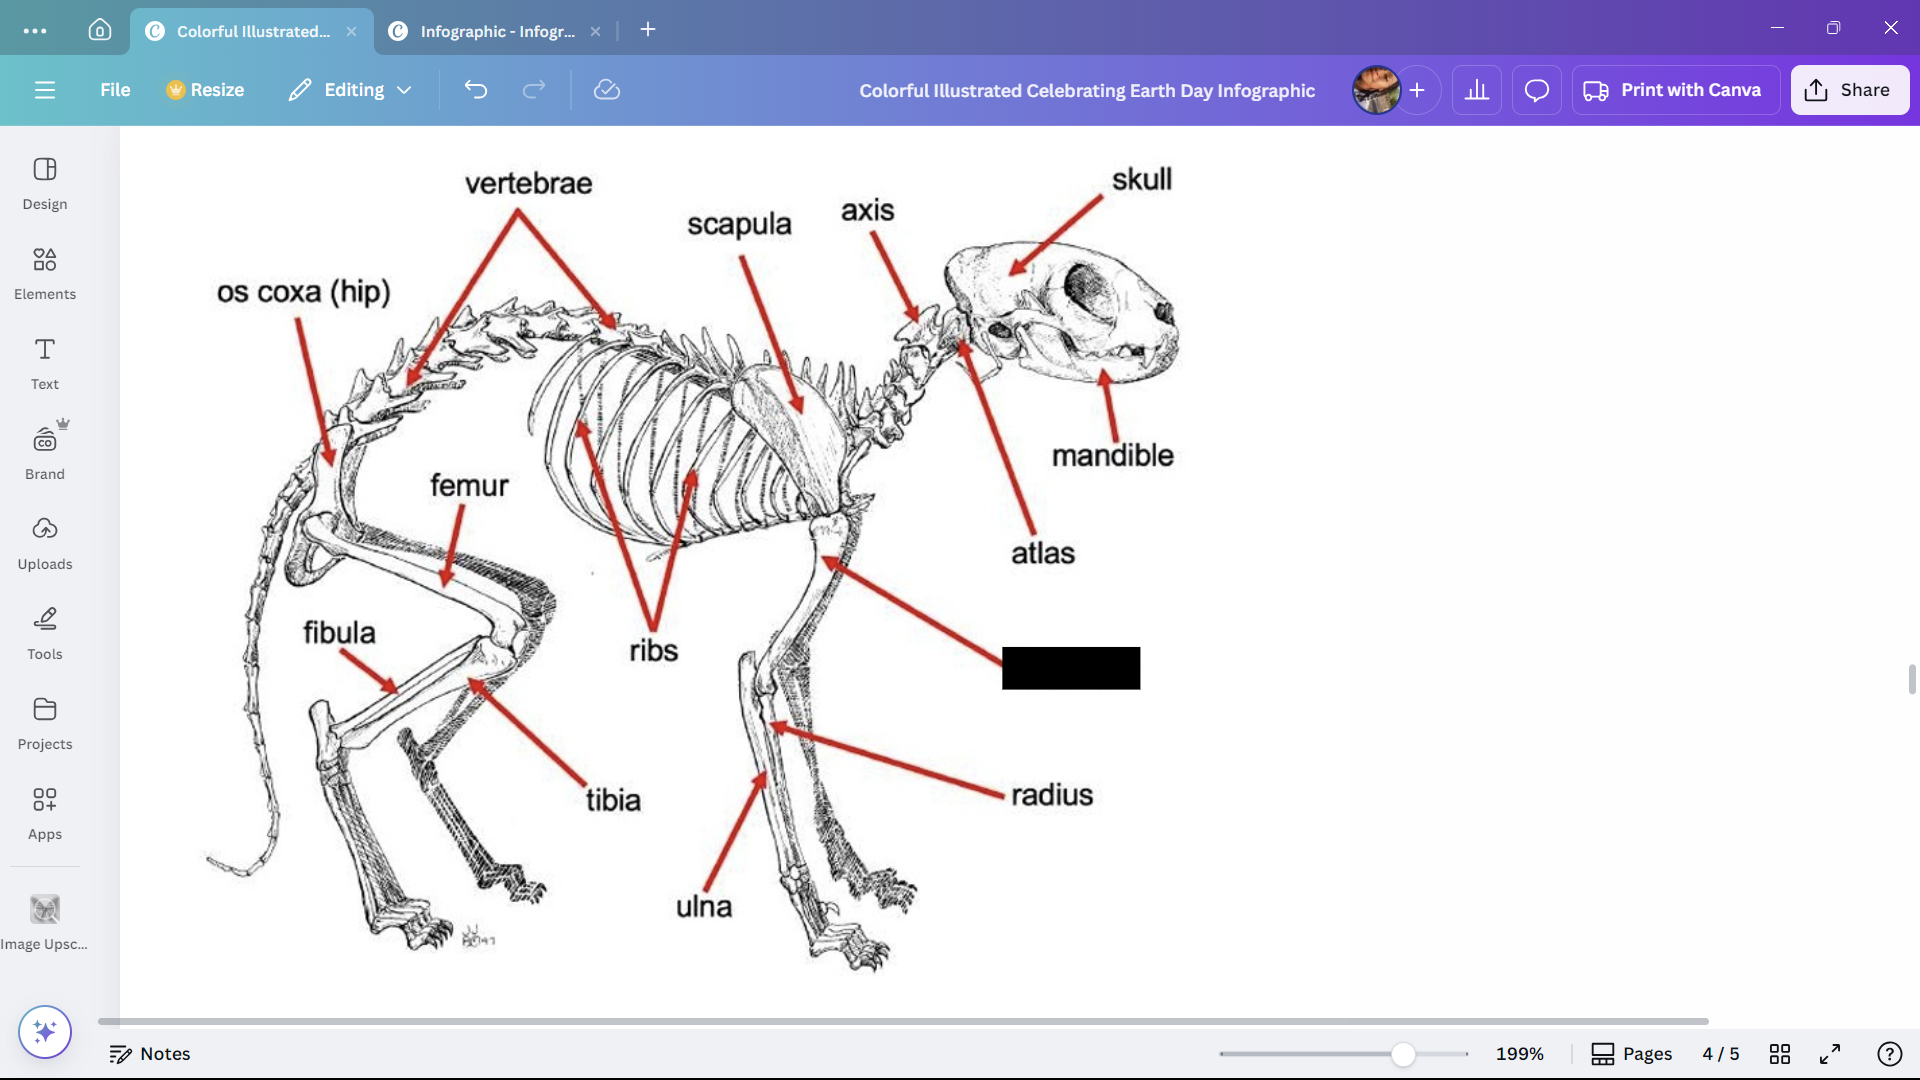
Task: Open the Canva AI assistant button
Action: (45, 1031)
